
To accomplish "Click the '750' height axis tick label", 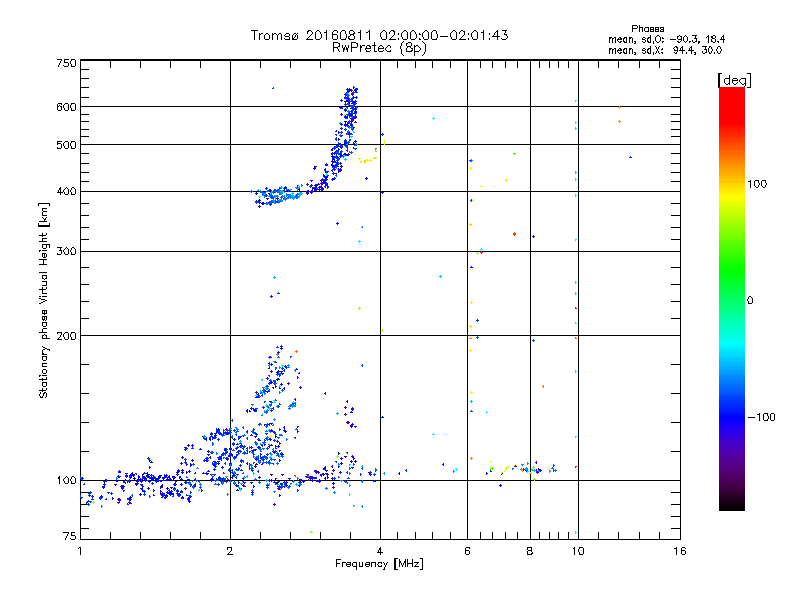I will pyautogui.click(x=66, y=63).
